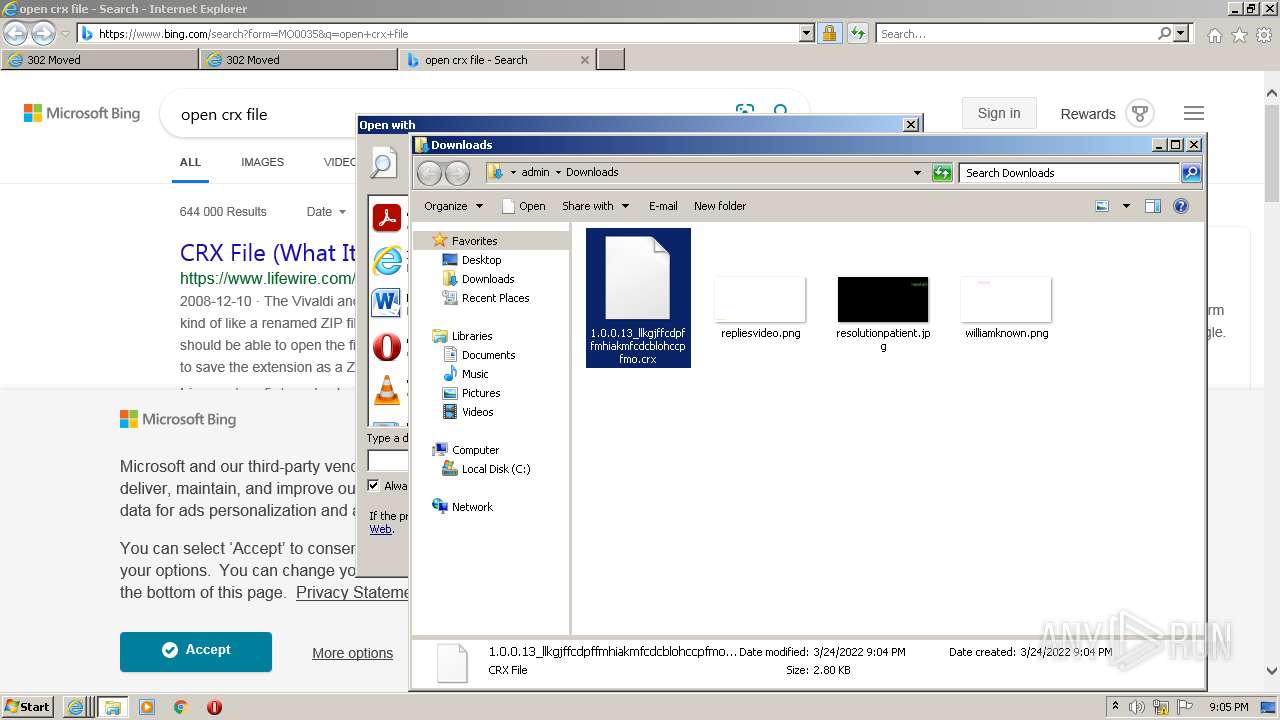
Task: Open Bing Date filter dropdown
Action: (x=326, y=212)
